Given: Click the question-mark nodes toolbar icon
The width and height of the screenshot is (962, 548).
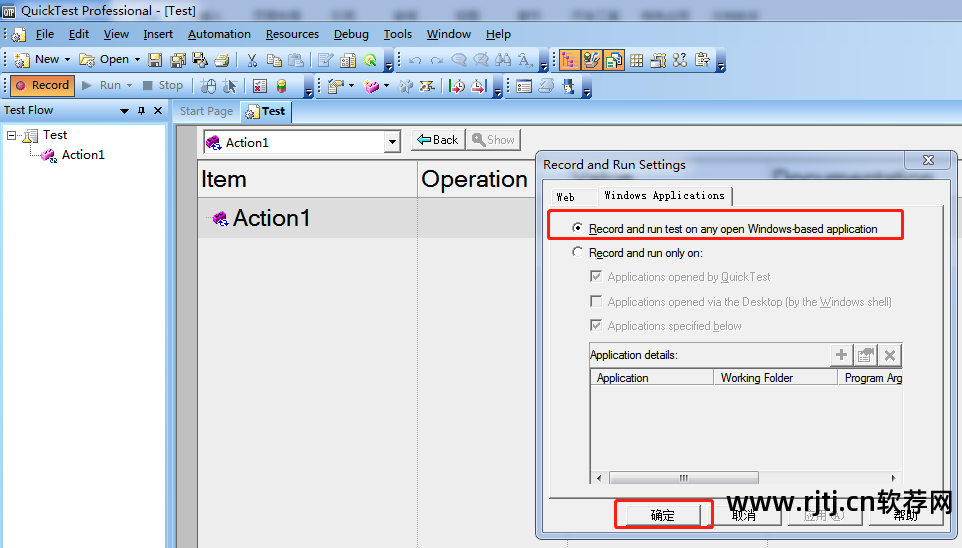Looking at the screenshot, I should (680, 60).
